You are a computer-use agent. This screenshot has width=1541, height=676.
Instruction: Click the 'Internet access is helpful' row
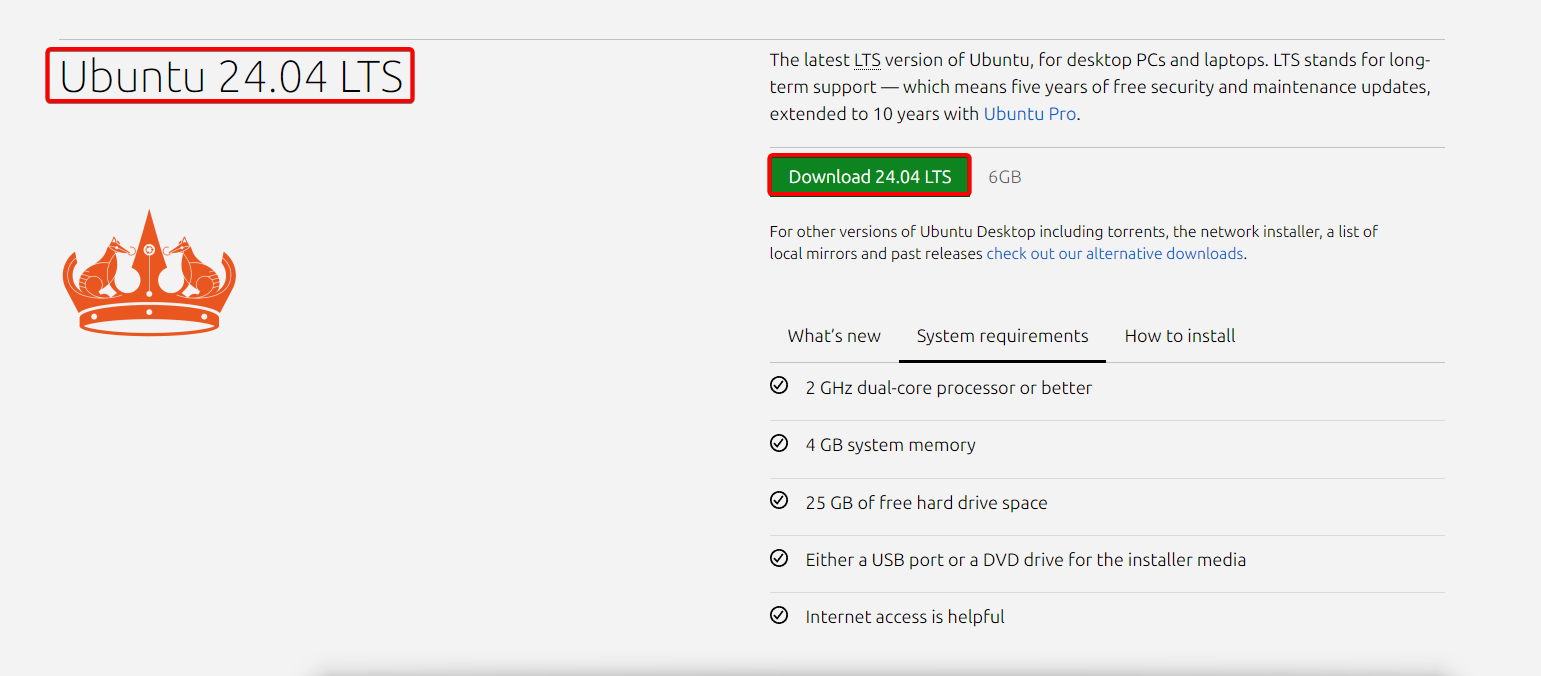pos(905,616)
